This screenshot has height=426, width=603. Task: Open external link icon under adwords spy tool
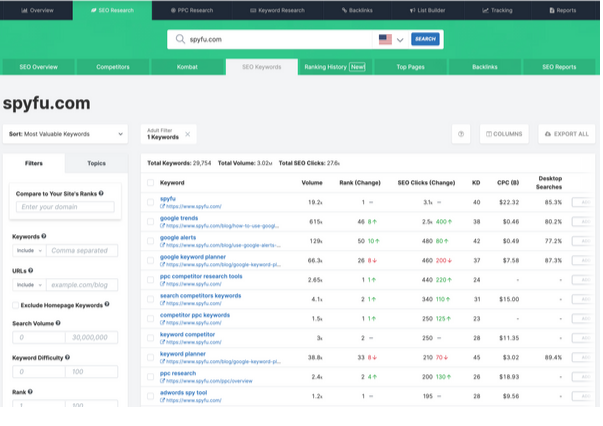coord(162,400)
